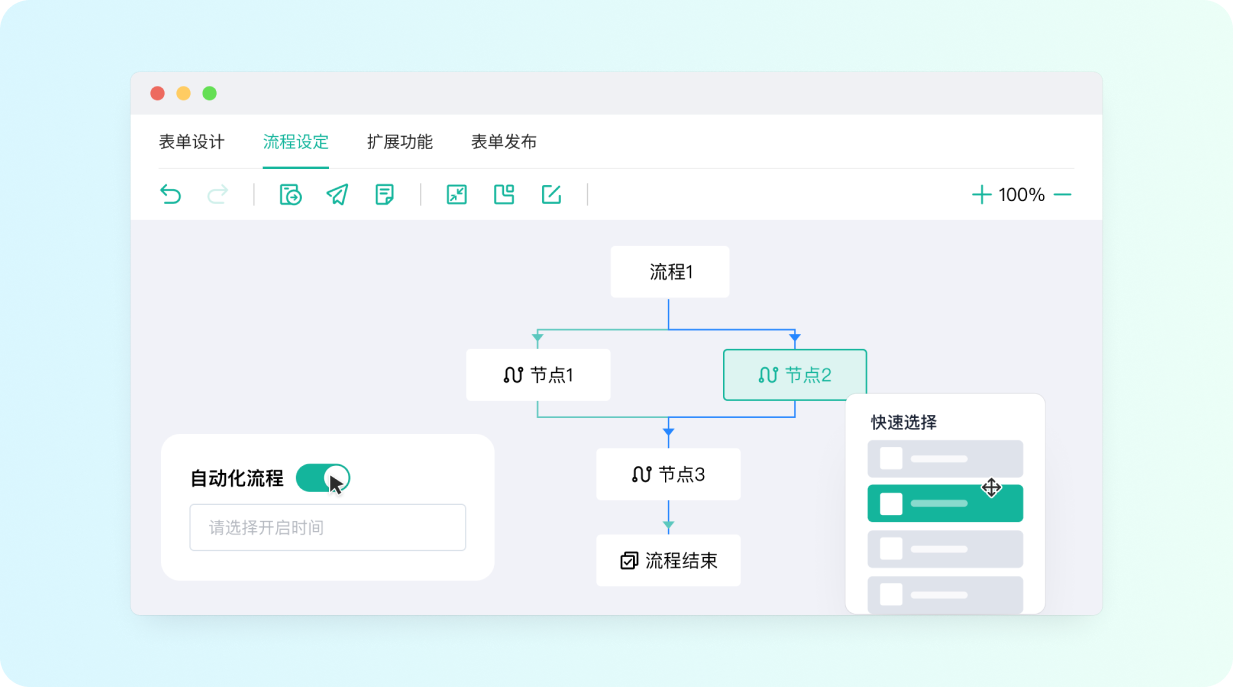Click the paper plane publish icon
This screenshot has height=687, width=1233.
point(337,194)
